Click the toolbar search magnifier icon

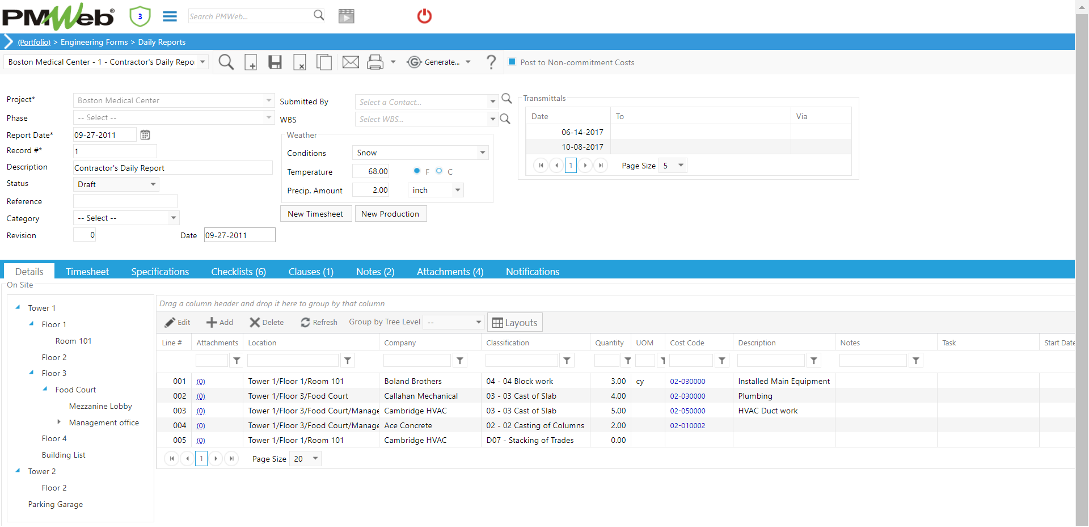click(x=226, y=62)
